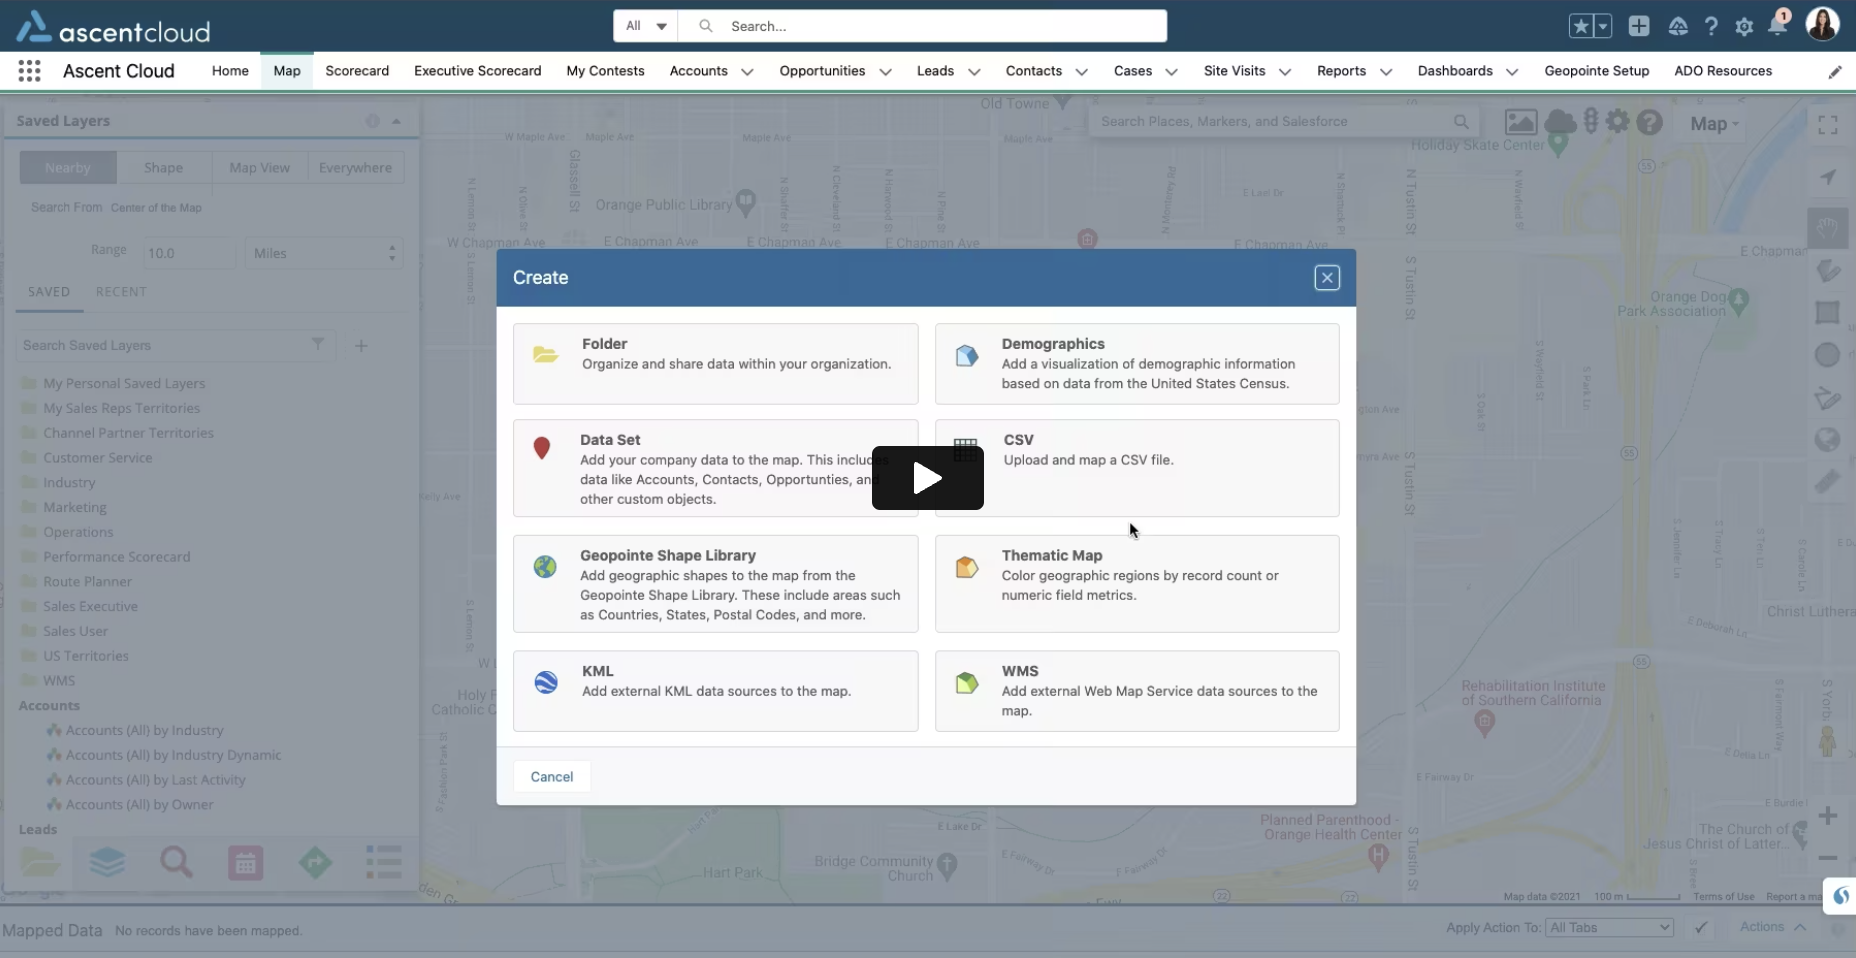
Task: Open the calendar icon in bottom toolbar
Action: [x=245, y=862]
